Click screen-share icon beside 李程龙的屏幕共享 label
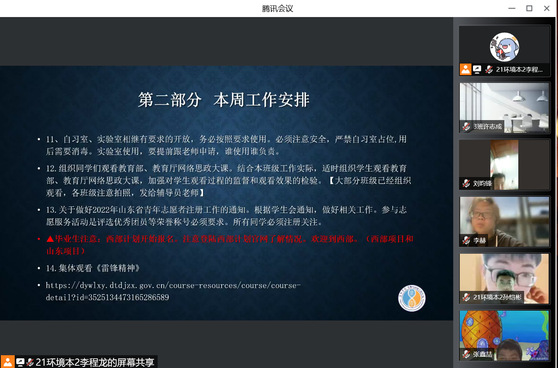 pyautogui.click(x=20, y=362)
